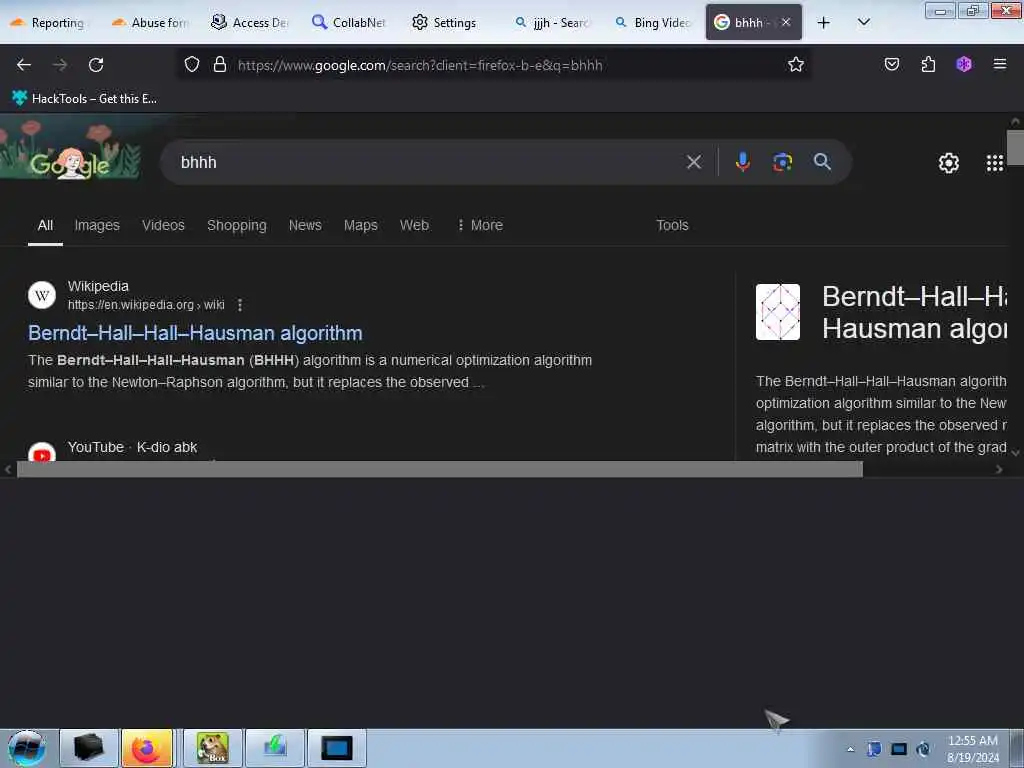Click the horizontal scrollbar thumb

point(440,469)
